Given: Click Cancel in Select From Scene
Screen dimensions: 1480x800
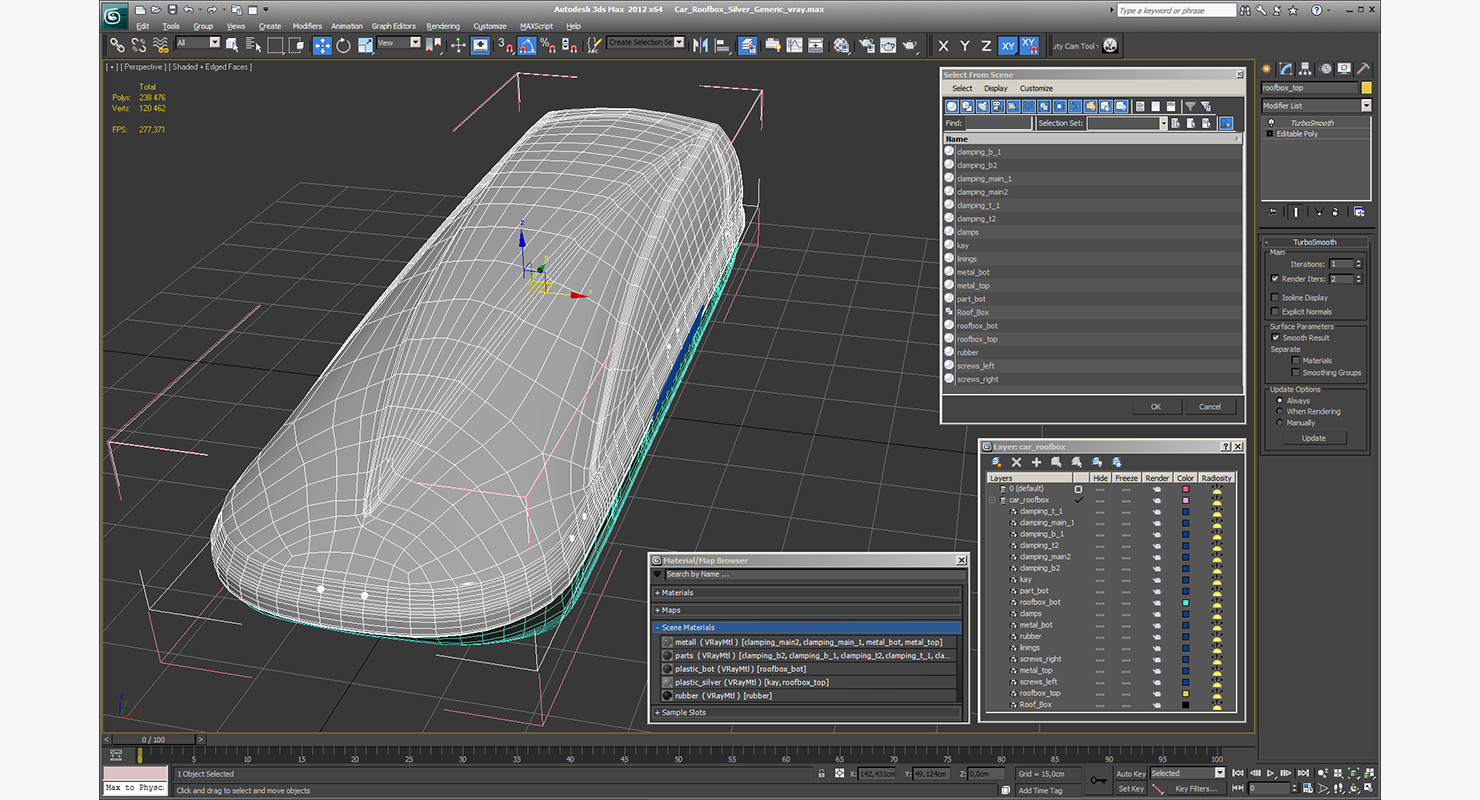Looking at the screenshot, I should 1210,406.
